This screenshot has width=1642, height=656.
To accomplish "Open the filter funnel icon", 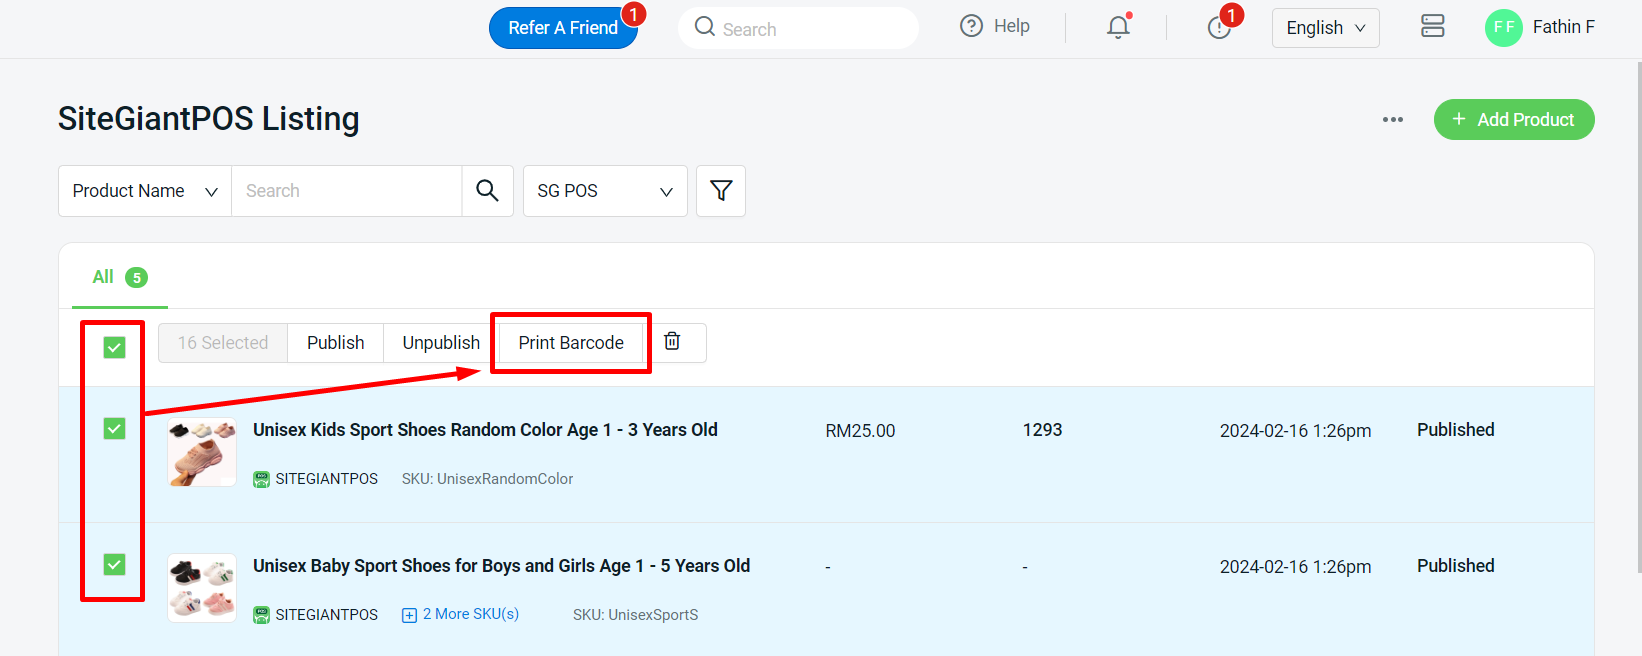I will (x=720, y=191).
